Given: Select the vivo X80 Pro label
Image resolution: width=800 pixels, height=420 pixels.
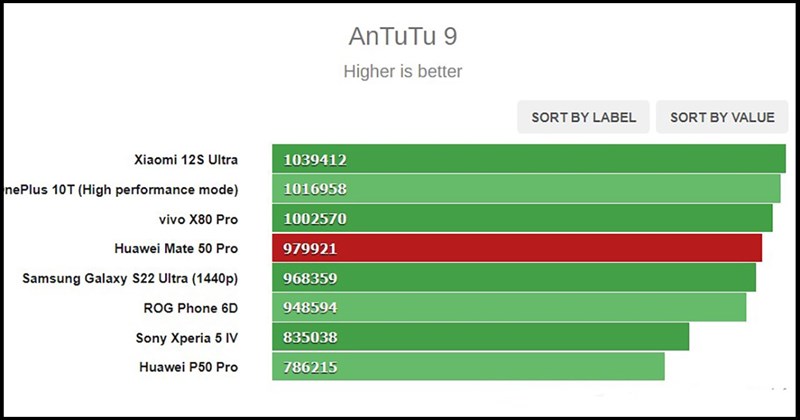Looking at the screenshot, I should point(195,218).
